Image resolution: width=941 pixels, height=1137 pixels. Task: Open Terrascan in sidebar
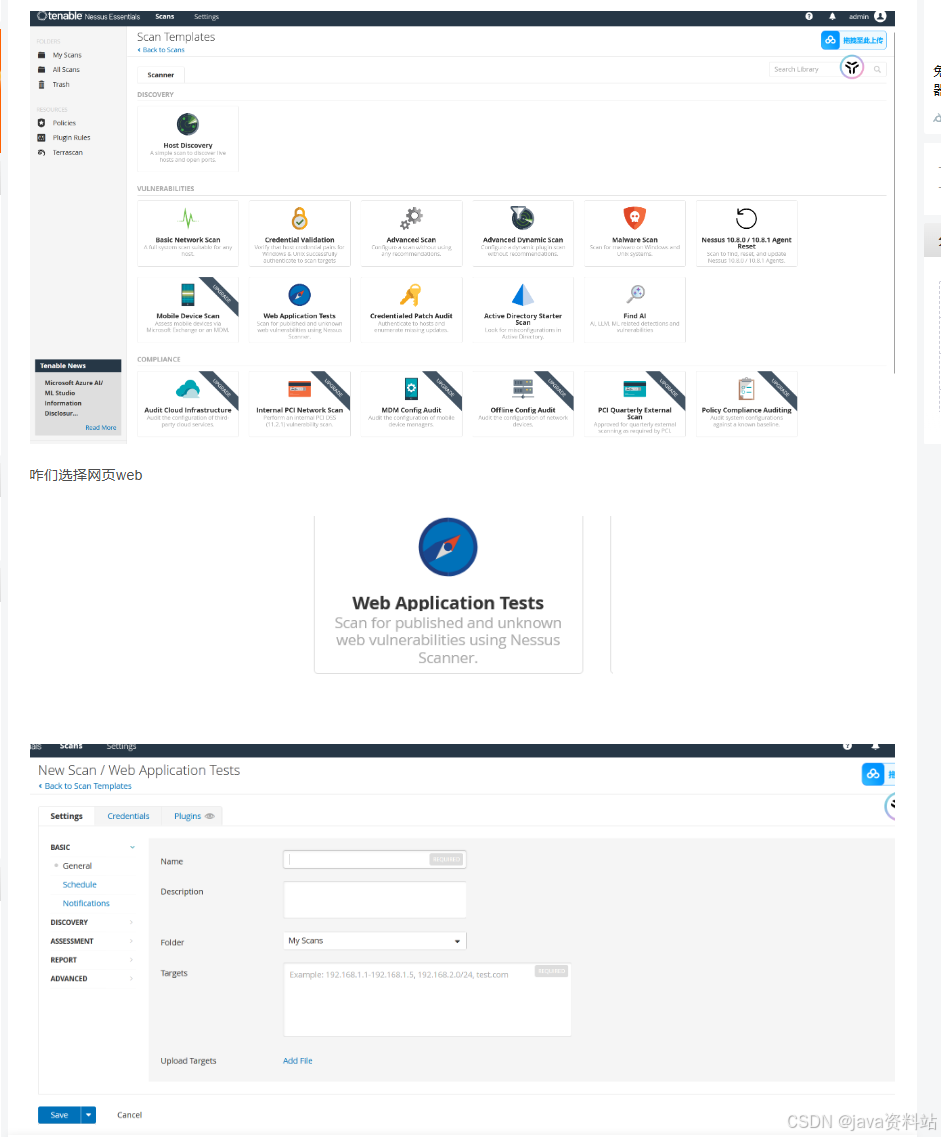click(67, 153)
